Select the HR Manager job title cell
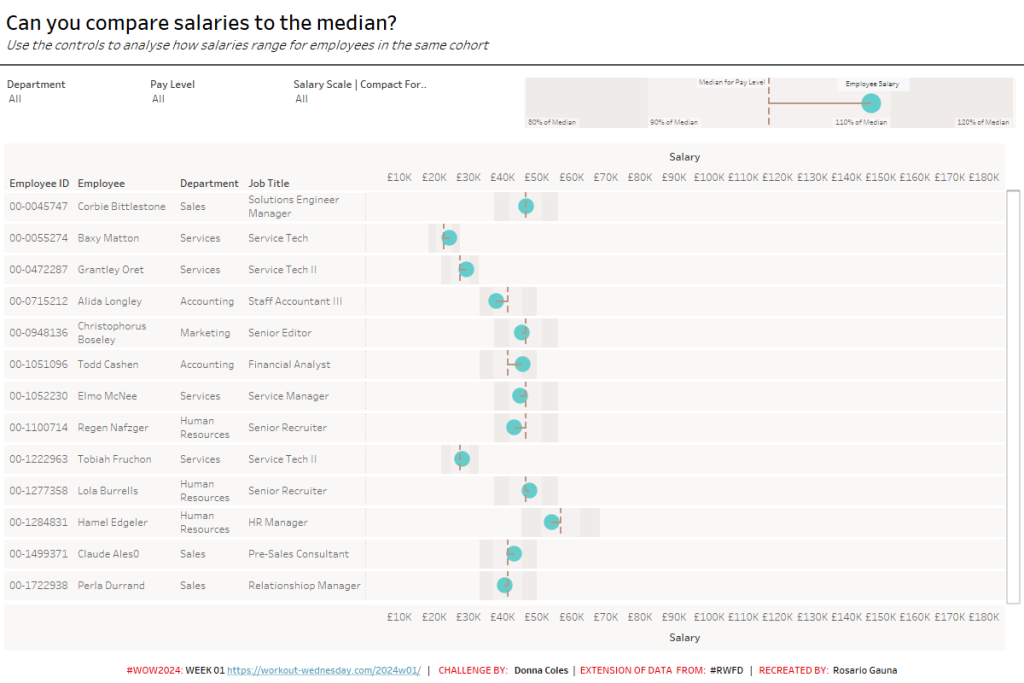 coord(278,522)
